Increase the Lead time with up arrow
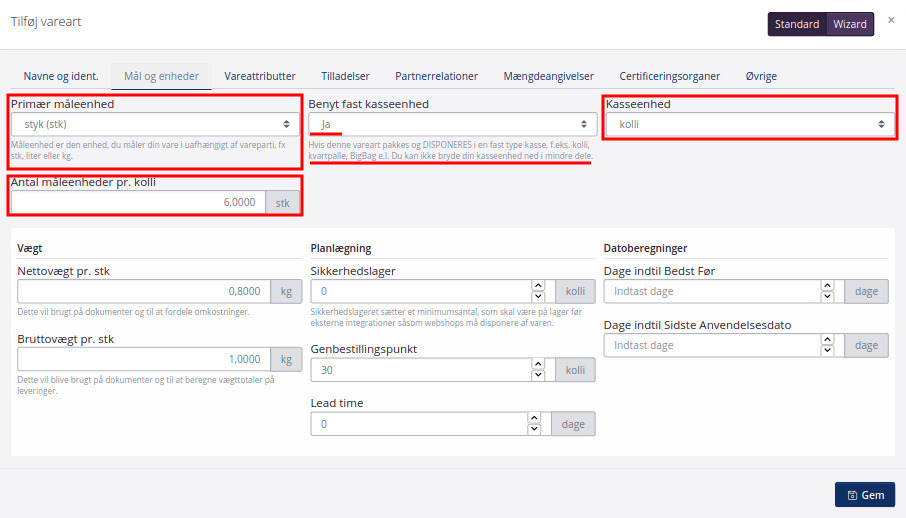This screenshot has width=906, height=518. pos(534,418)
